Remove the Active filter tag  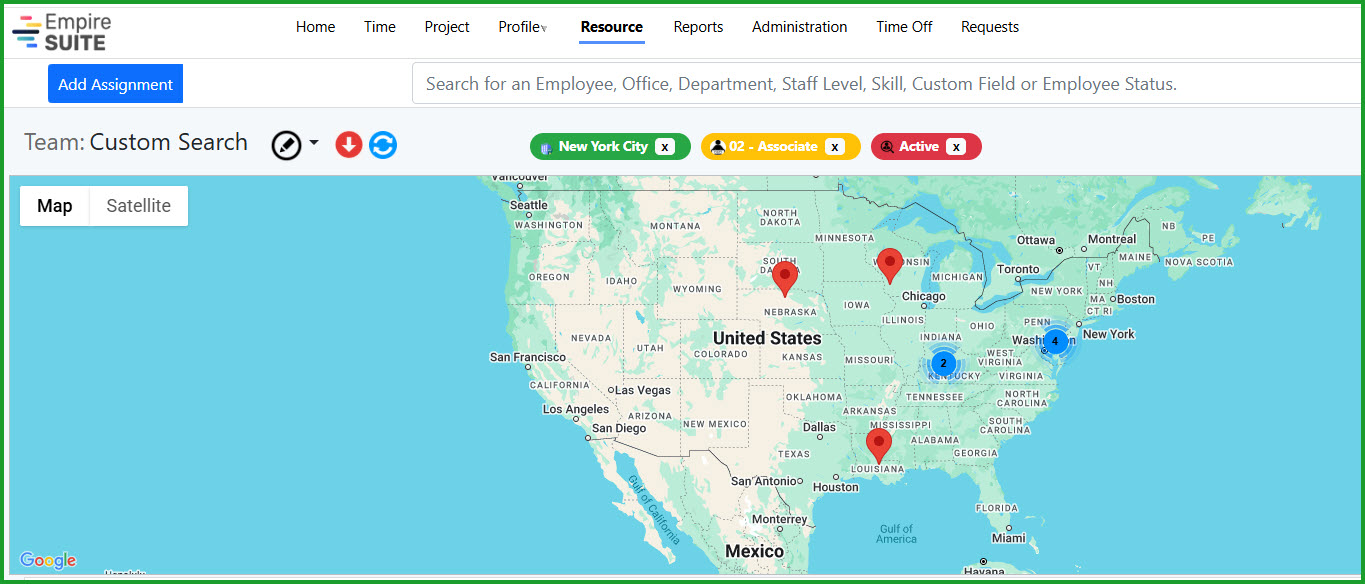point(956,147)
